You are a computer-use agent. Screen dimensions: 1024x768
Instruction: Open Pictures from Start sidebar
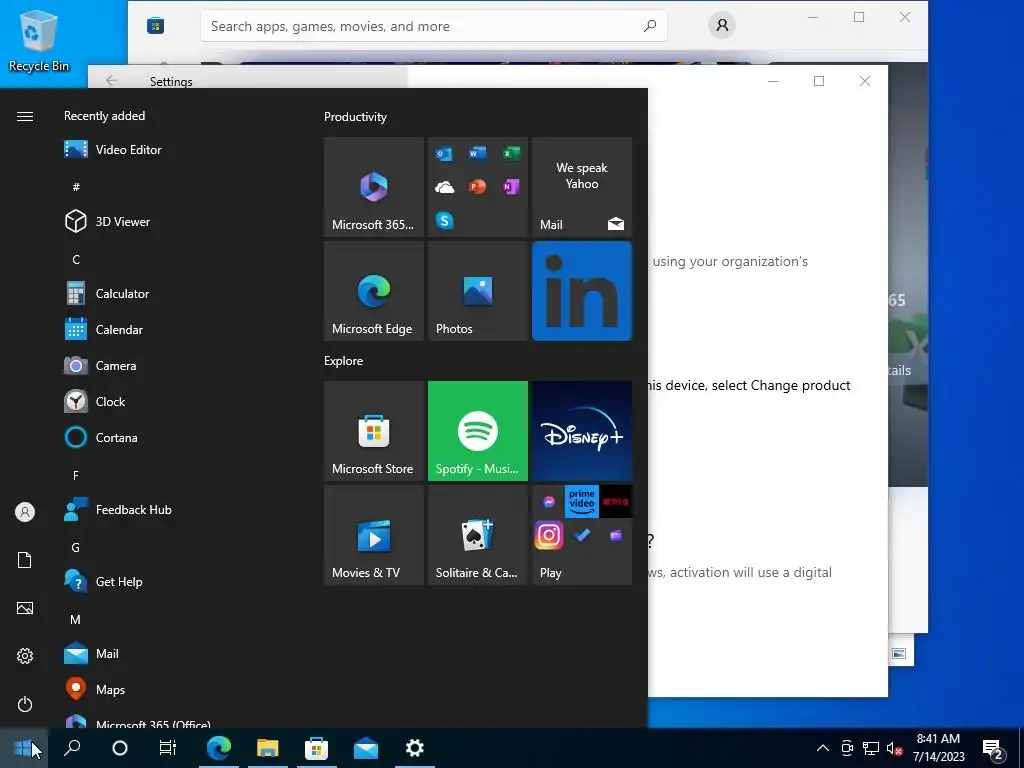pos(25,608)
